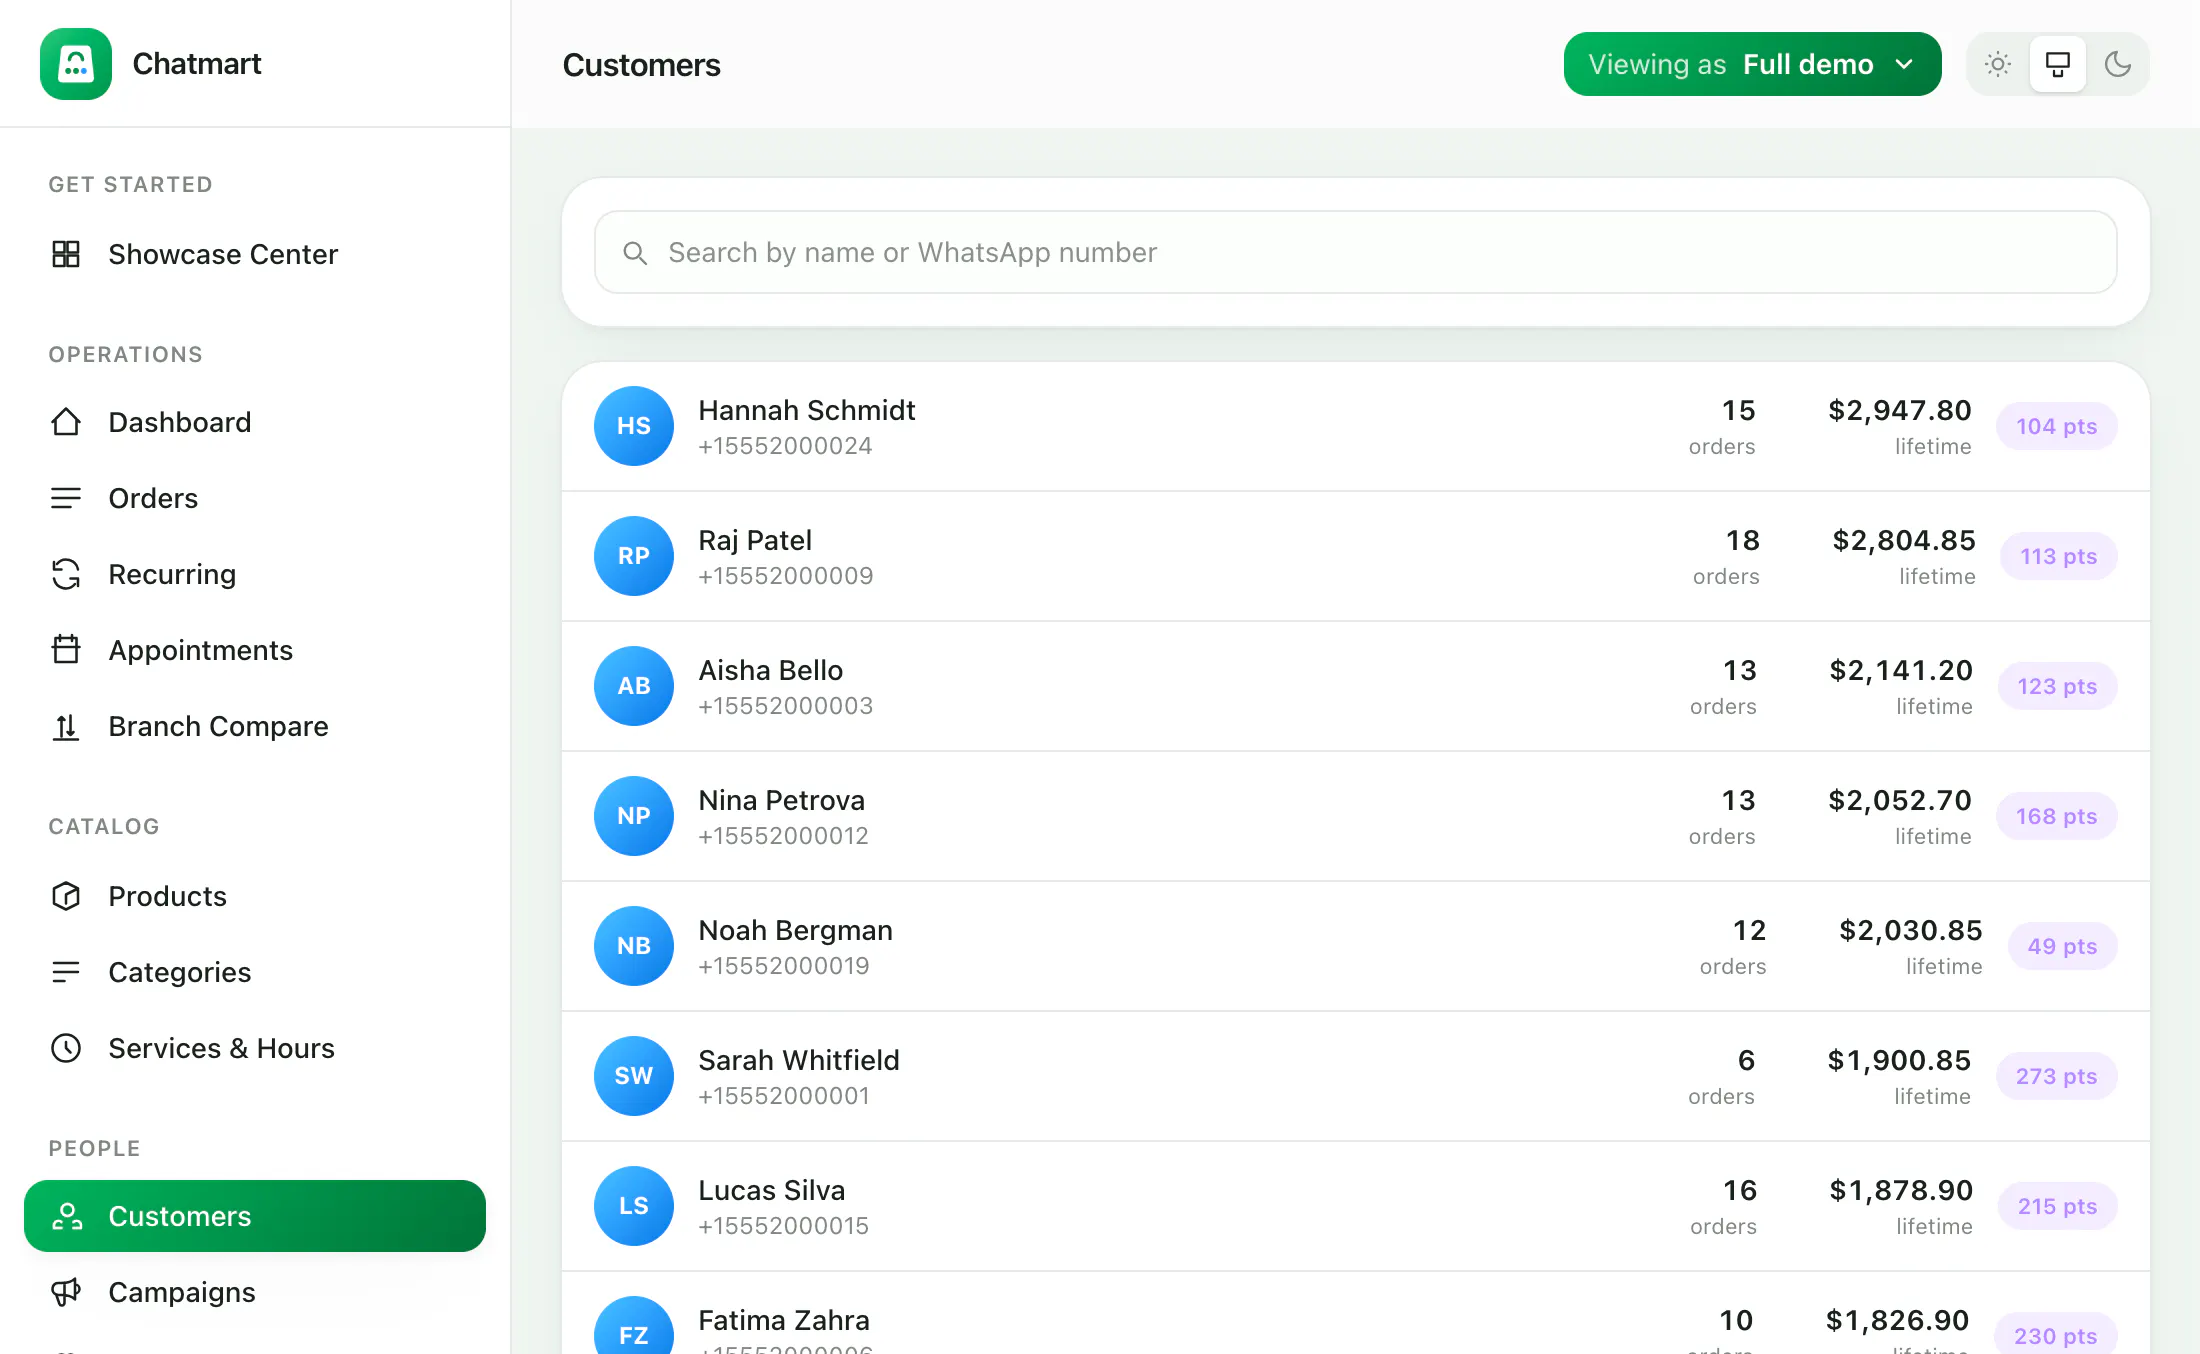Click the Branch Compare arrows icon
The width and height of the screenshot is (2200, 1354).
point(66,726)
